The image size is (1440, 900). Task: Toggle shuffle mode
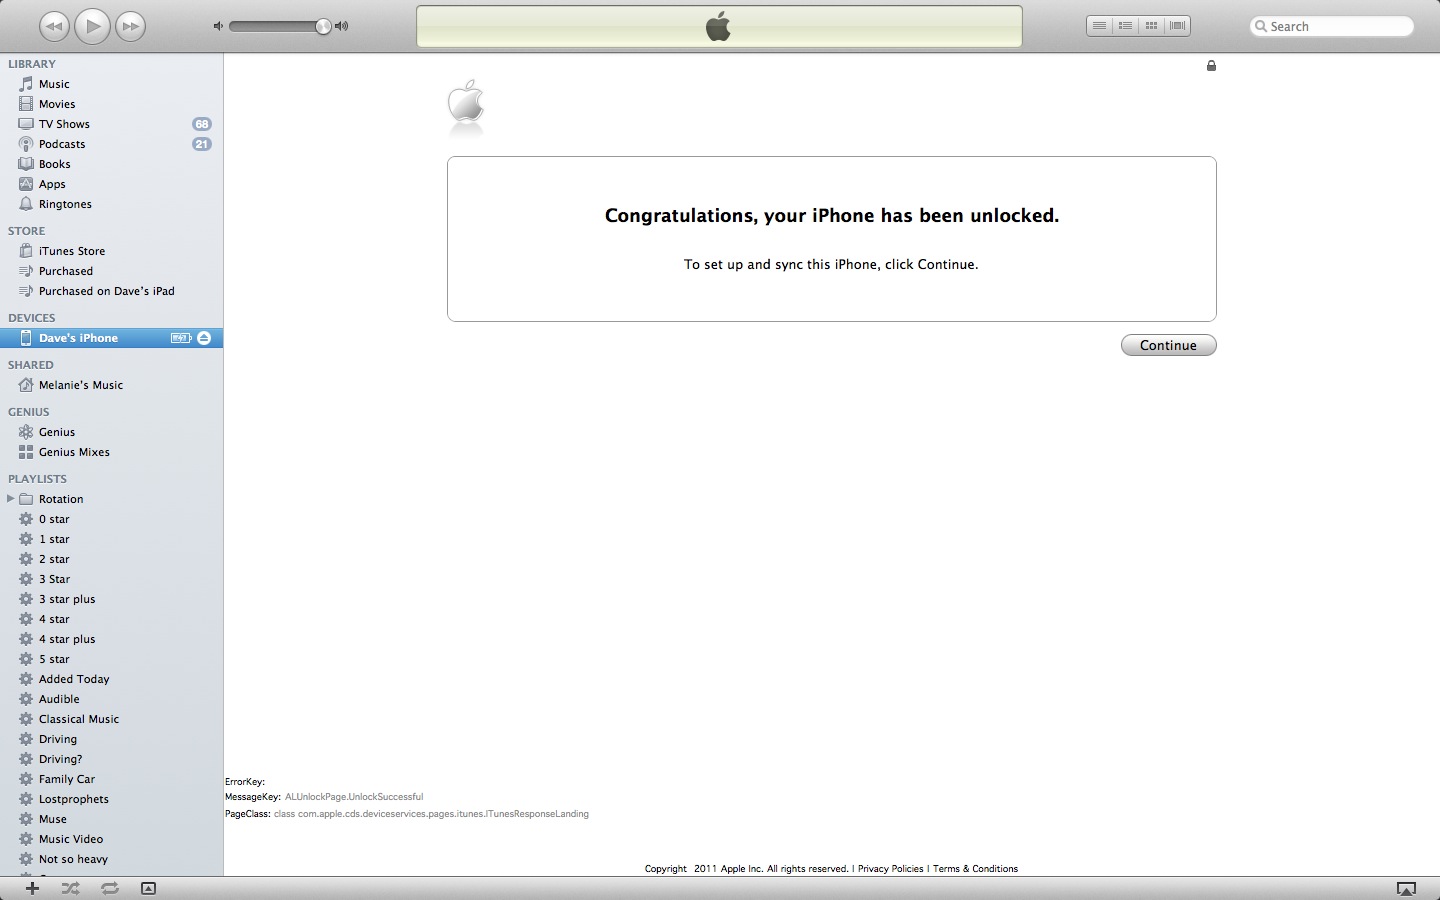[x=70, y=888]
